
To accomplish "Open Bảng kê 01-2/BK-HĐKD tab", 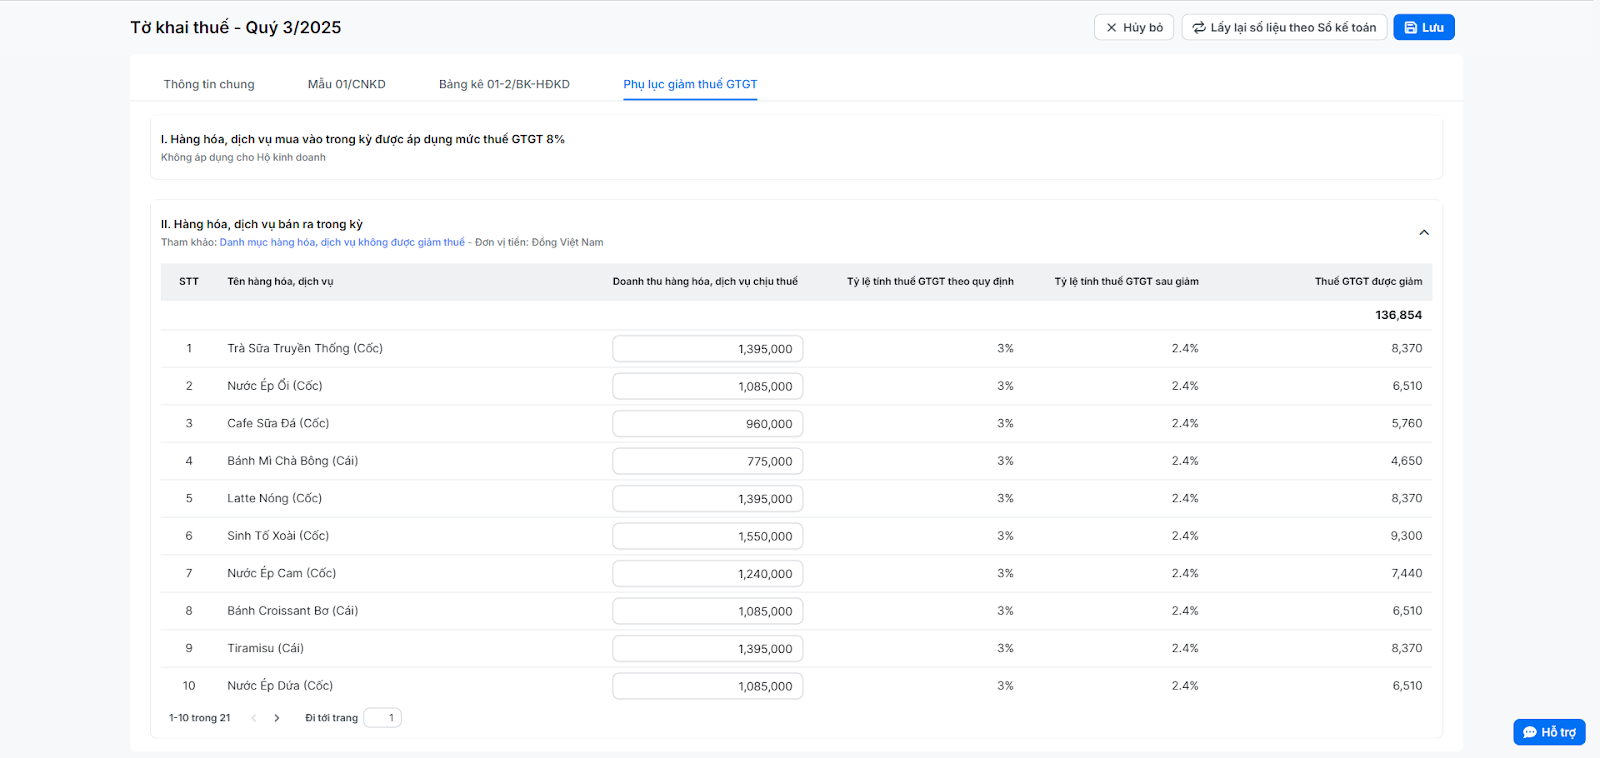I will pos(504,84).
